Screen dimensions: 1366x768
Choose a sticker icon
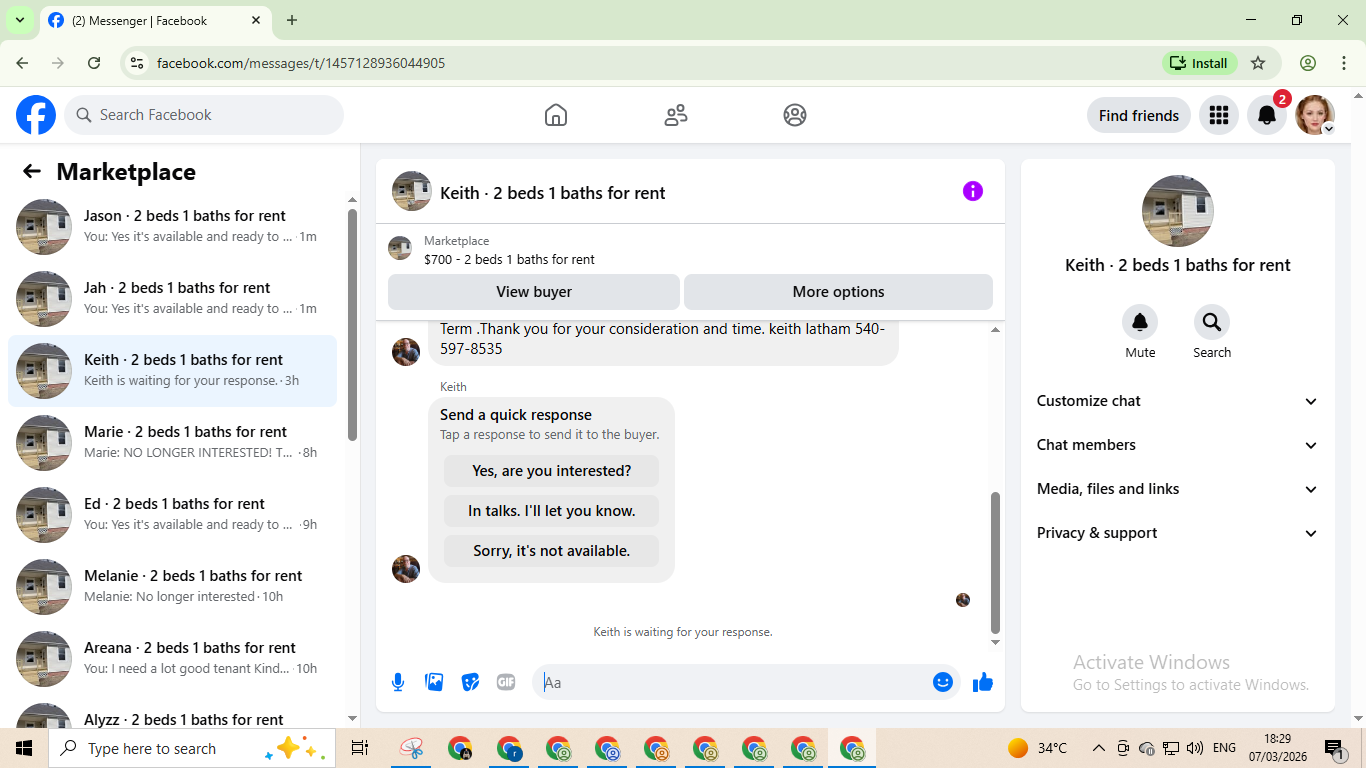click(x=470, y=682)
